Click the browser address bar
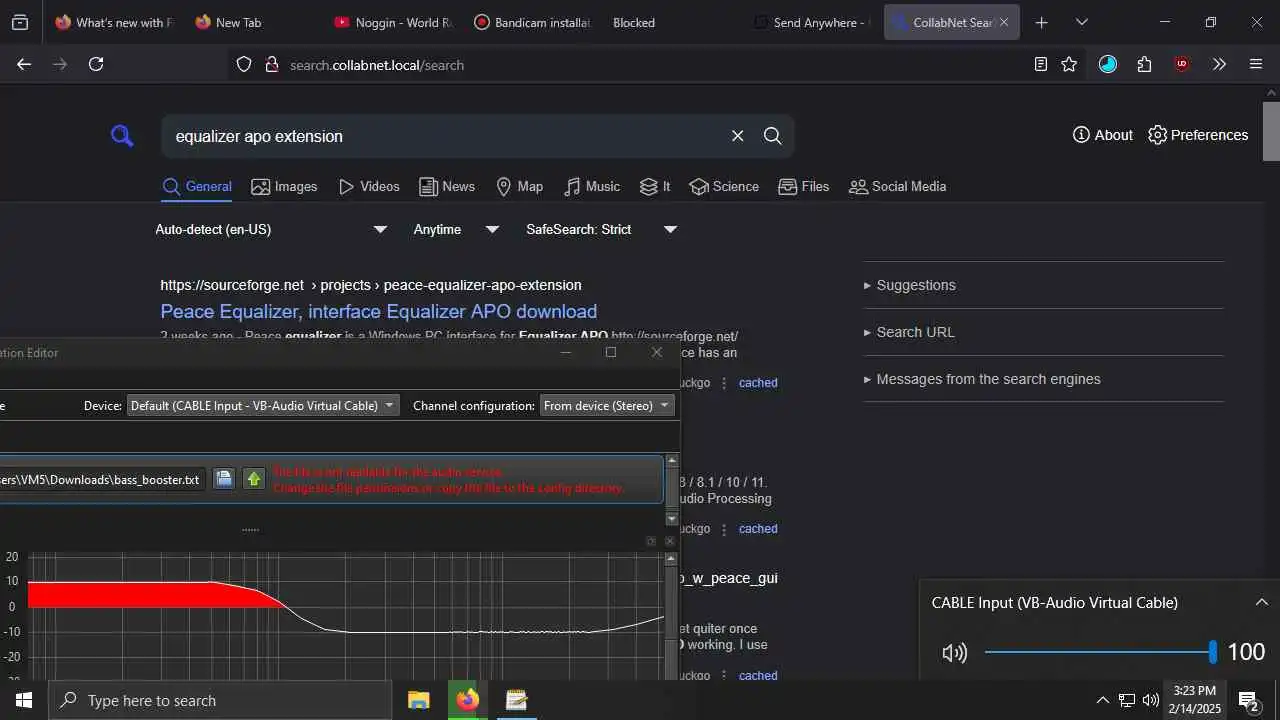The width and height of the screenshot is (1280, 720). tap(640, 65)
